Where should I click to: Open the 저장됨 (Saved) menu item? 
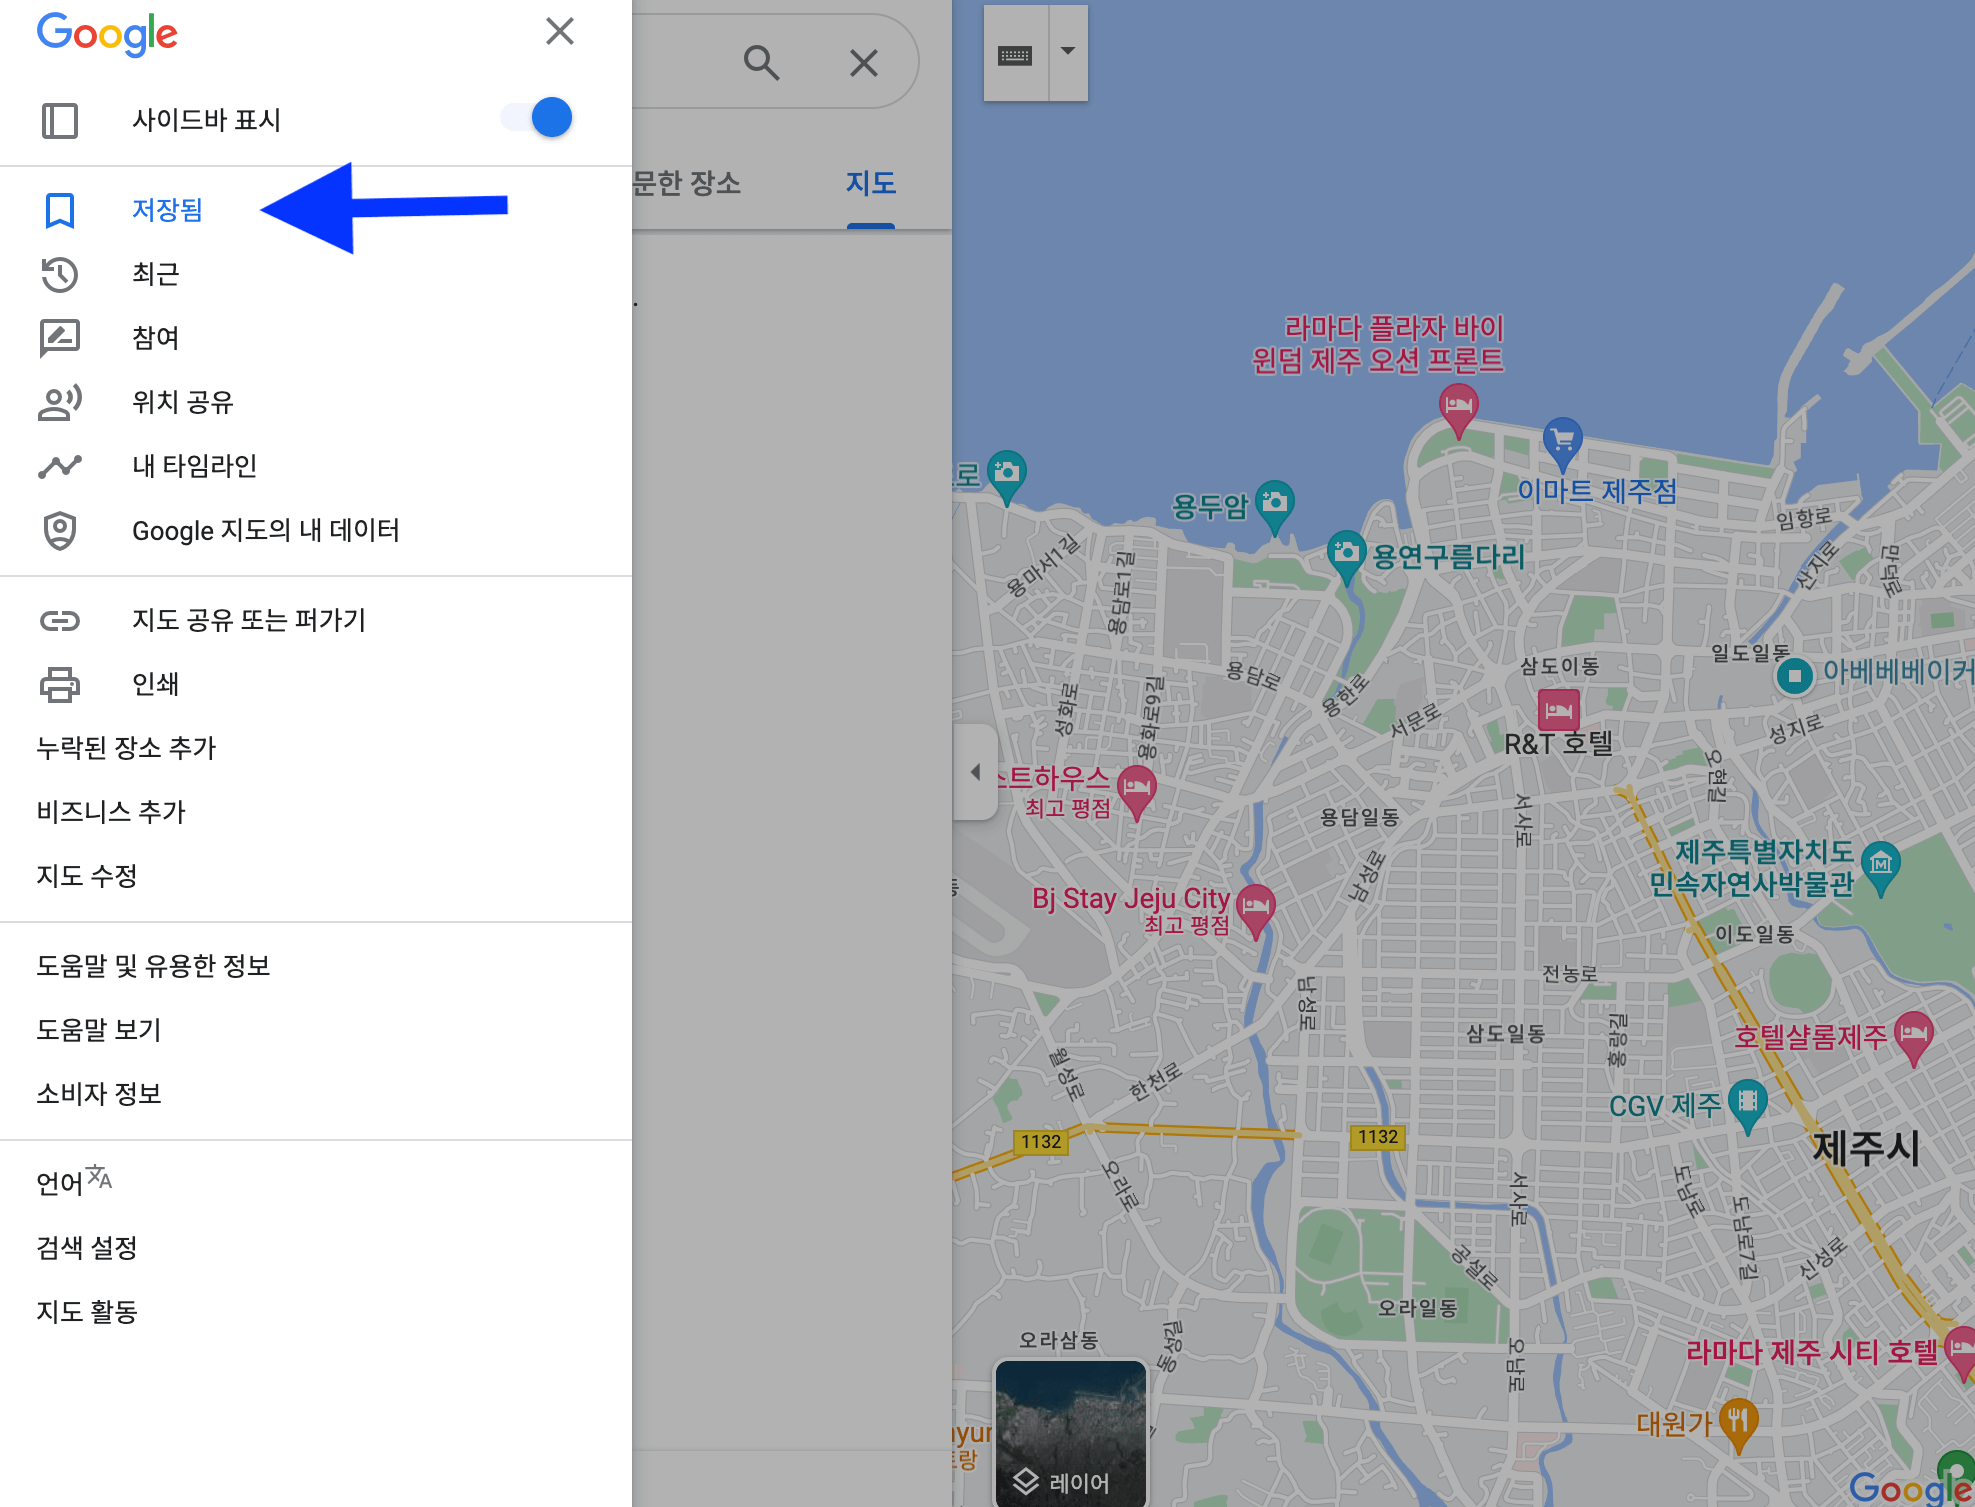point(168,210)
